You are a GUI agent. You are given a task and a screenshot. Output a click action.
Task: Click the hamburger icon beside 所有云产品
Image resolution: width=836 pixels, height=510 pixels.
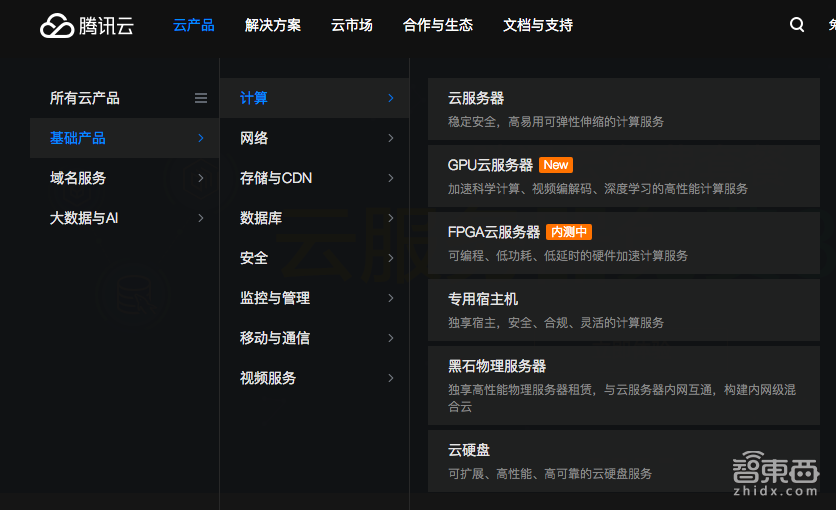click(201, 98)
